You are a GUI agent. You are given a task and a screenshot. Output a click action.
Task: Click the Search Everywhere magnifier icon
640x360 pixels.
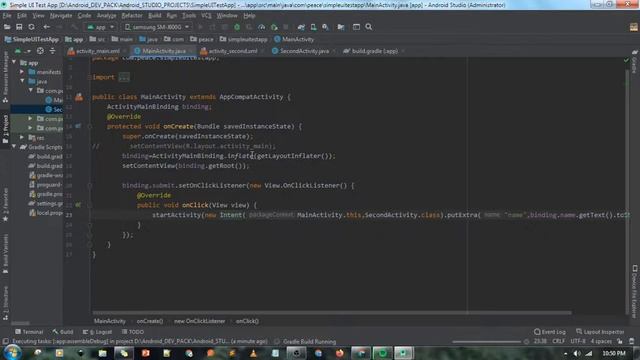(x=369, y=27)
